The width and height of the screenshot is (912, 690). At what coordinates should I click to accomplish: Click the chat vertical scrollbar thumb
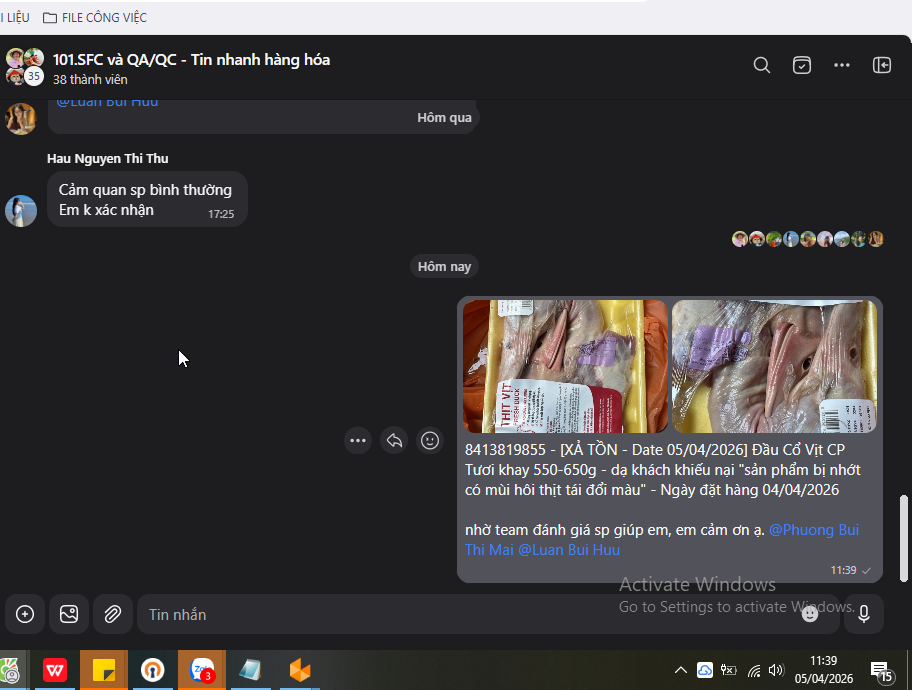point(903,538)
